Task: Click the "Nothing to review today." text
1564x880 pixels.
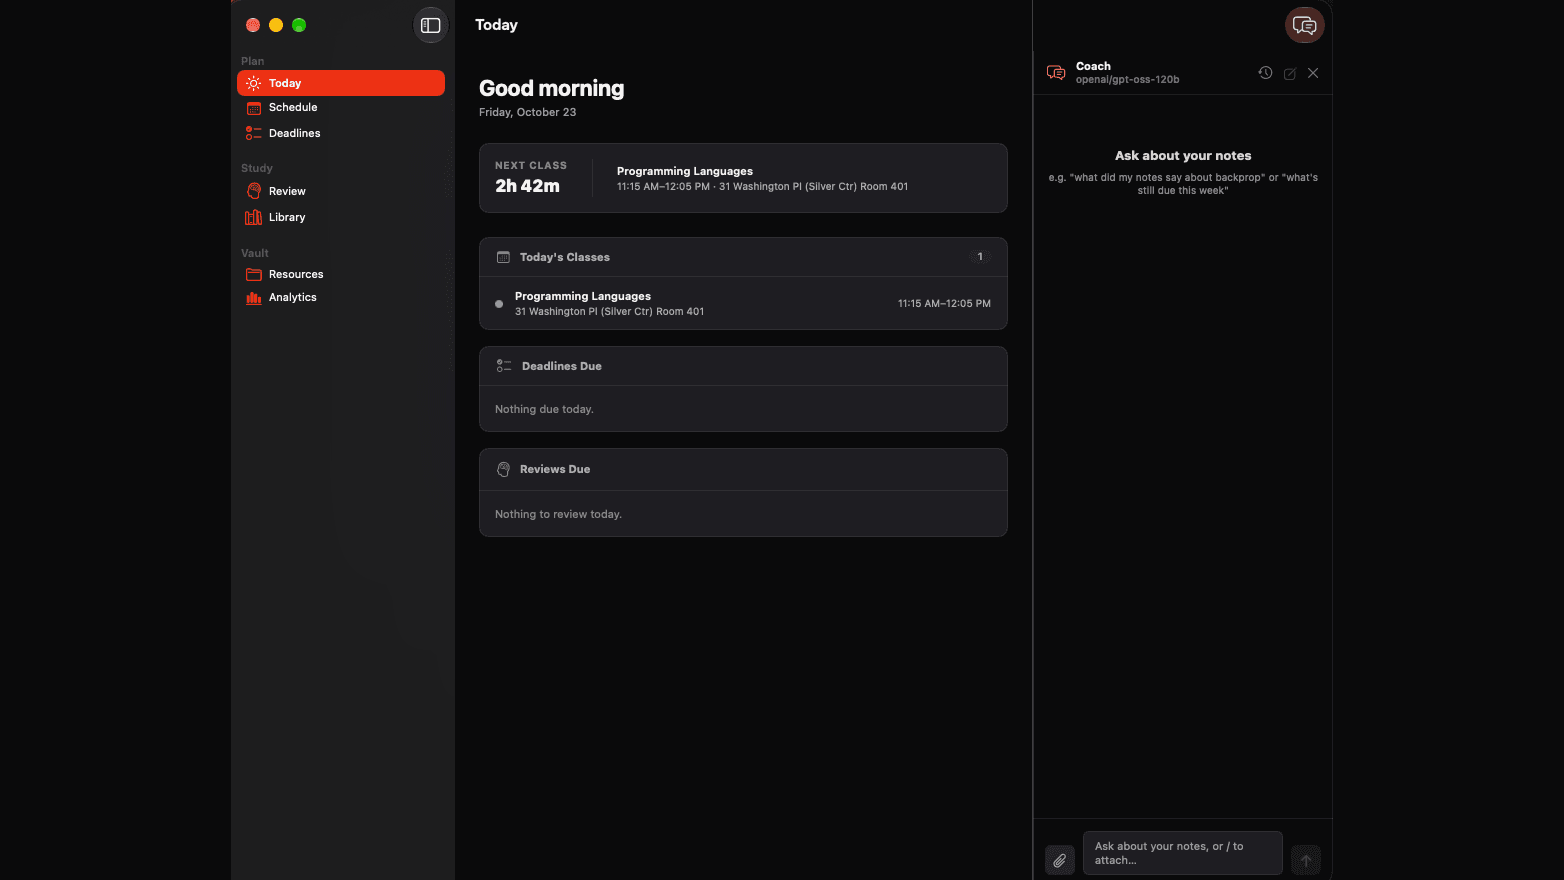Action: pyautogui.click(x=558, y=514)
